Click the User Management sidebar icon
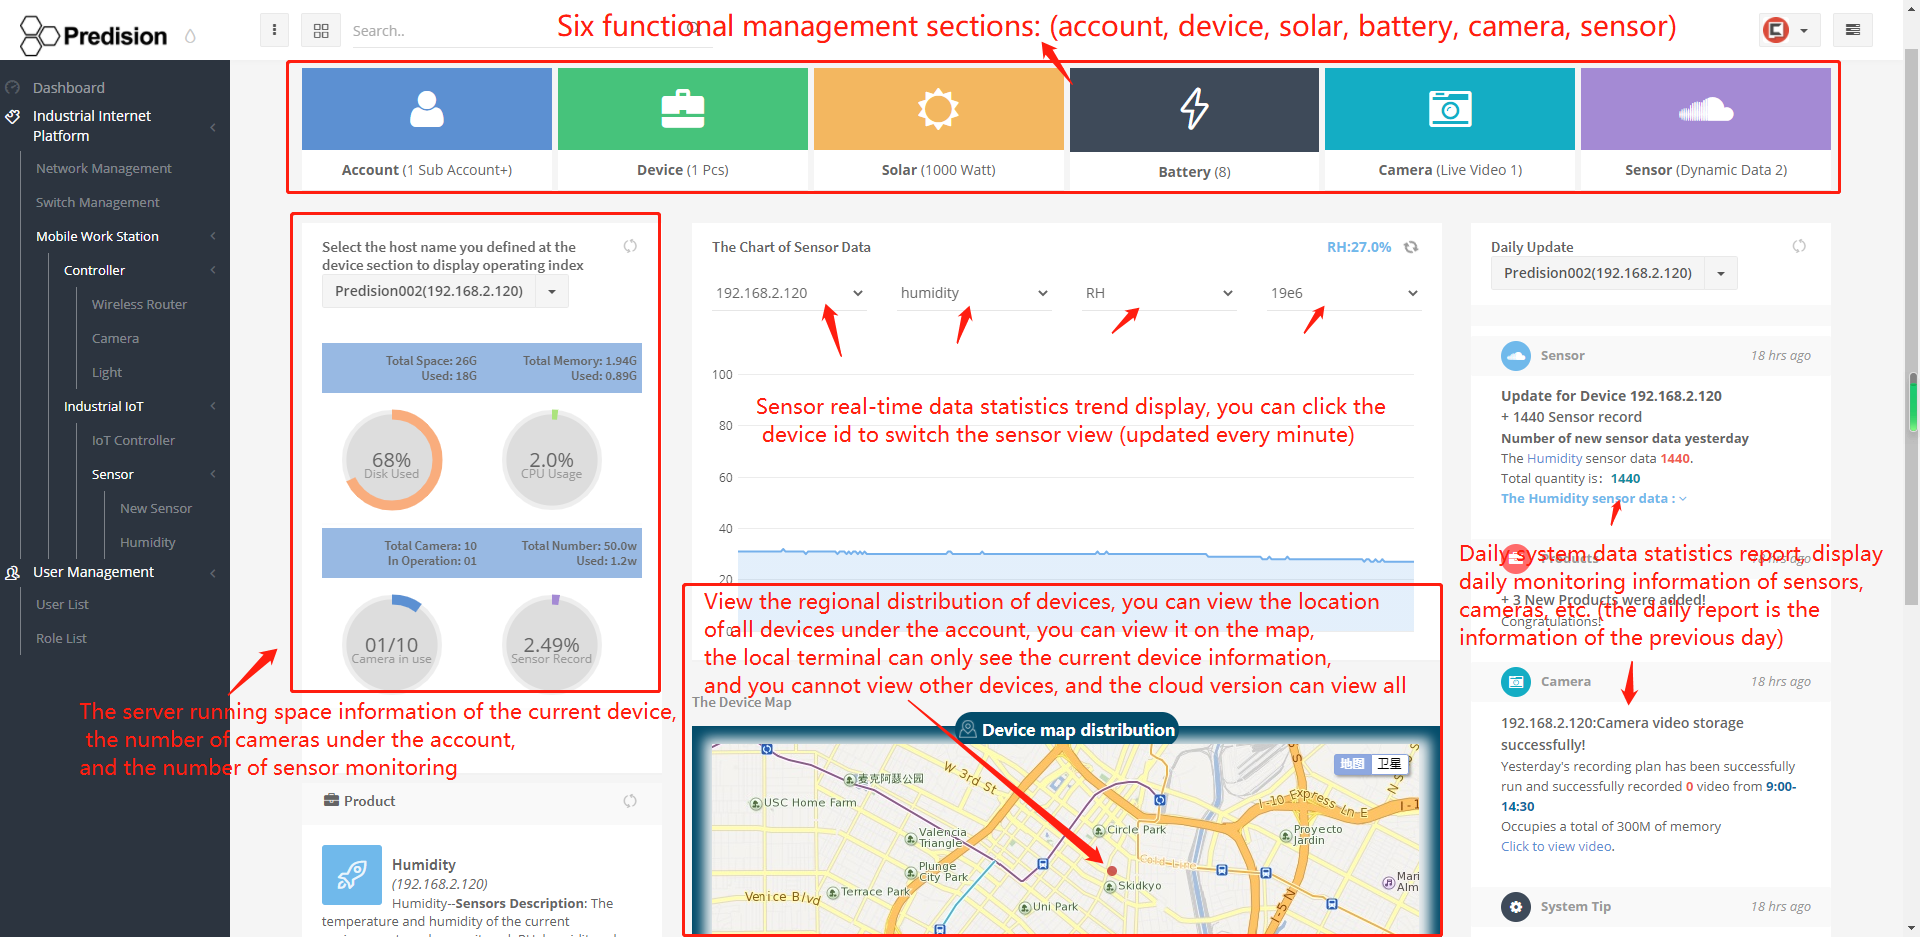Screen dimensions: 1920x937 tap(13, 573)
